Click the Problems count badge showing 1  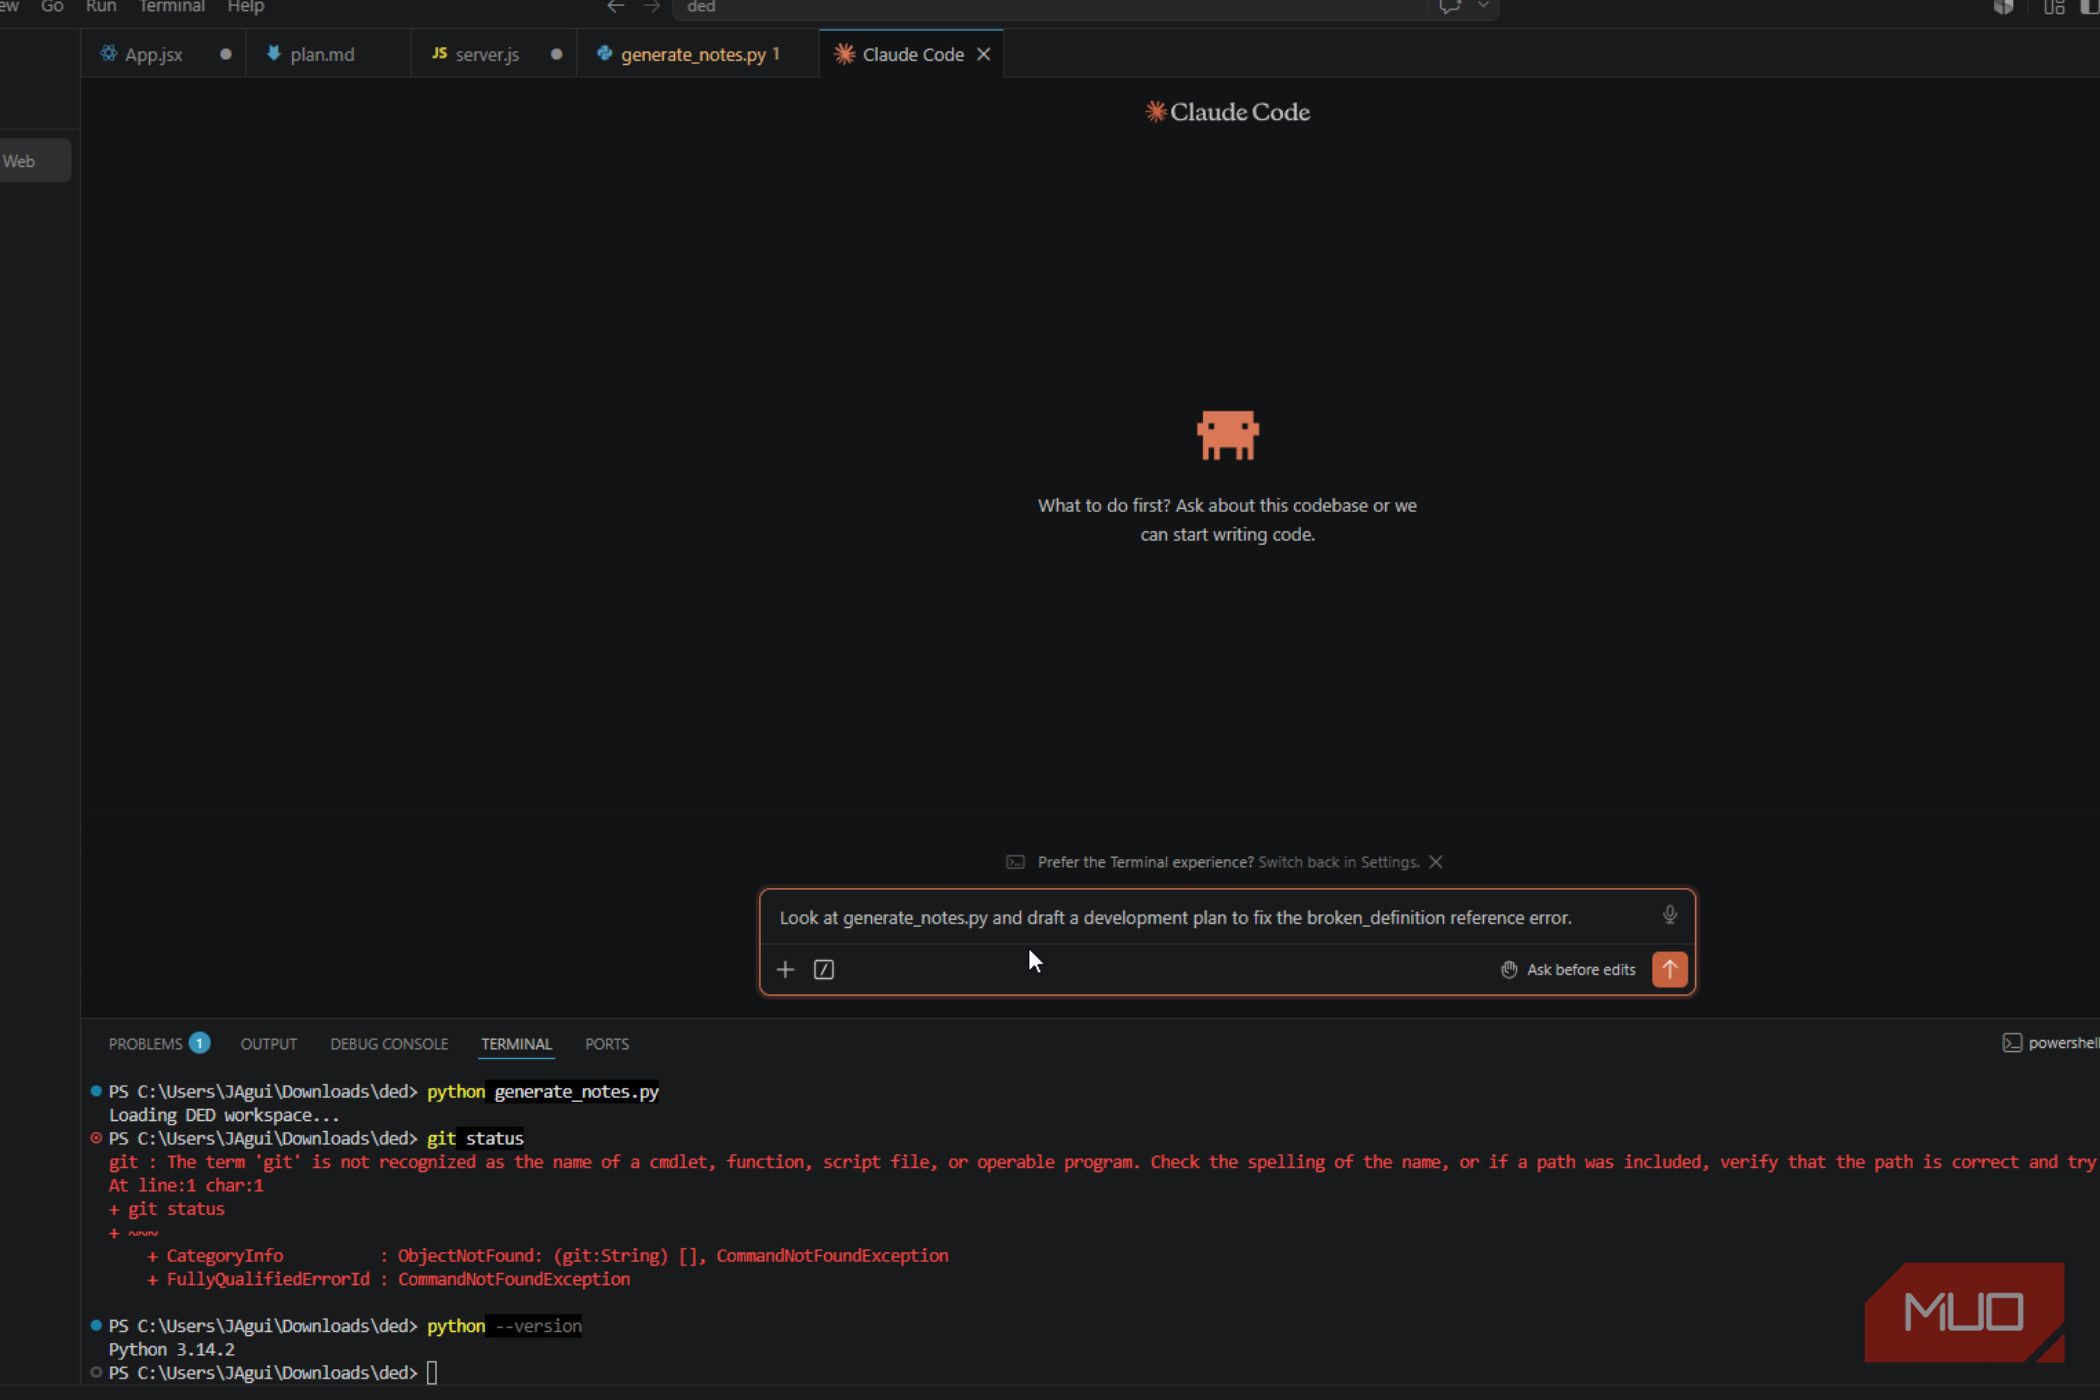(x=200, y=1043)
